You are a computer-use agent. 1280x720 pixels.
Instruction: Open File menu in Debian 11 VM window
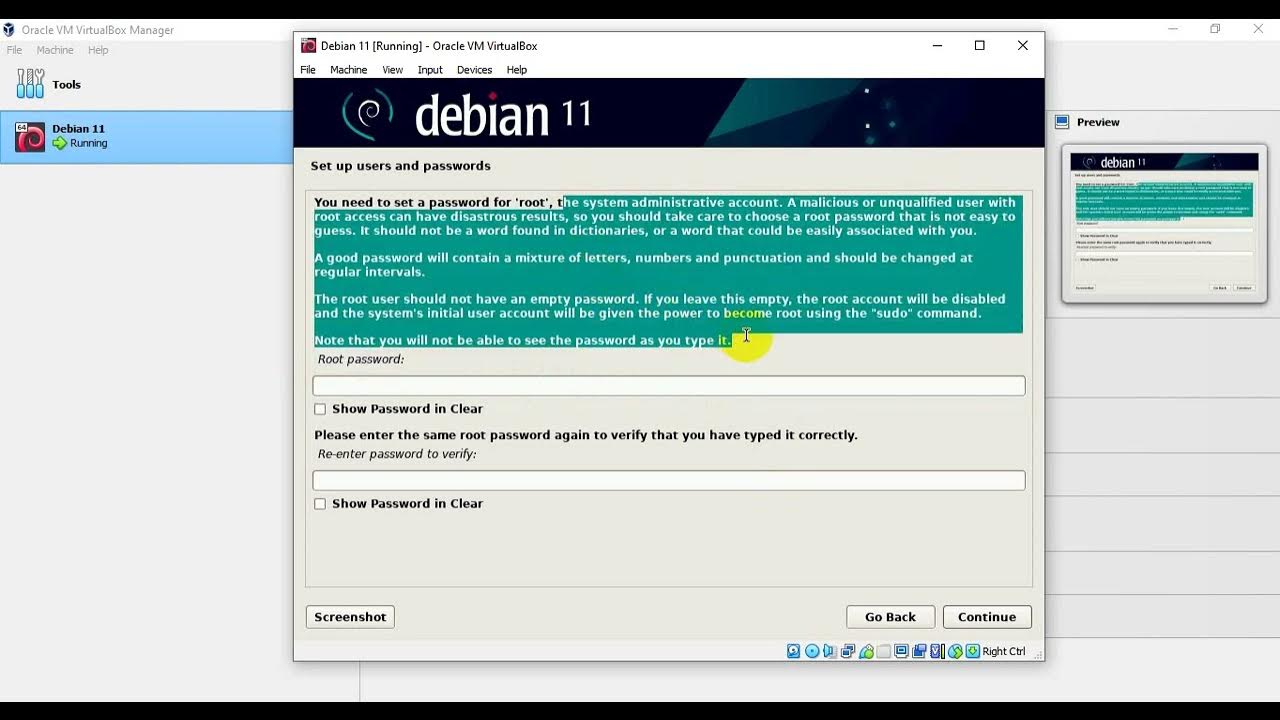(x=308, y=70)
